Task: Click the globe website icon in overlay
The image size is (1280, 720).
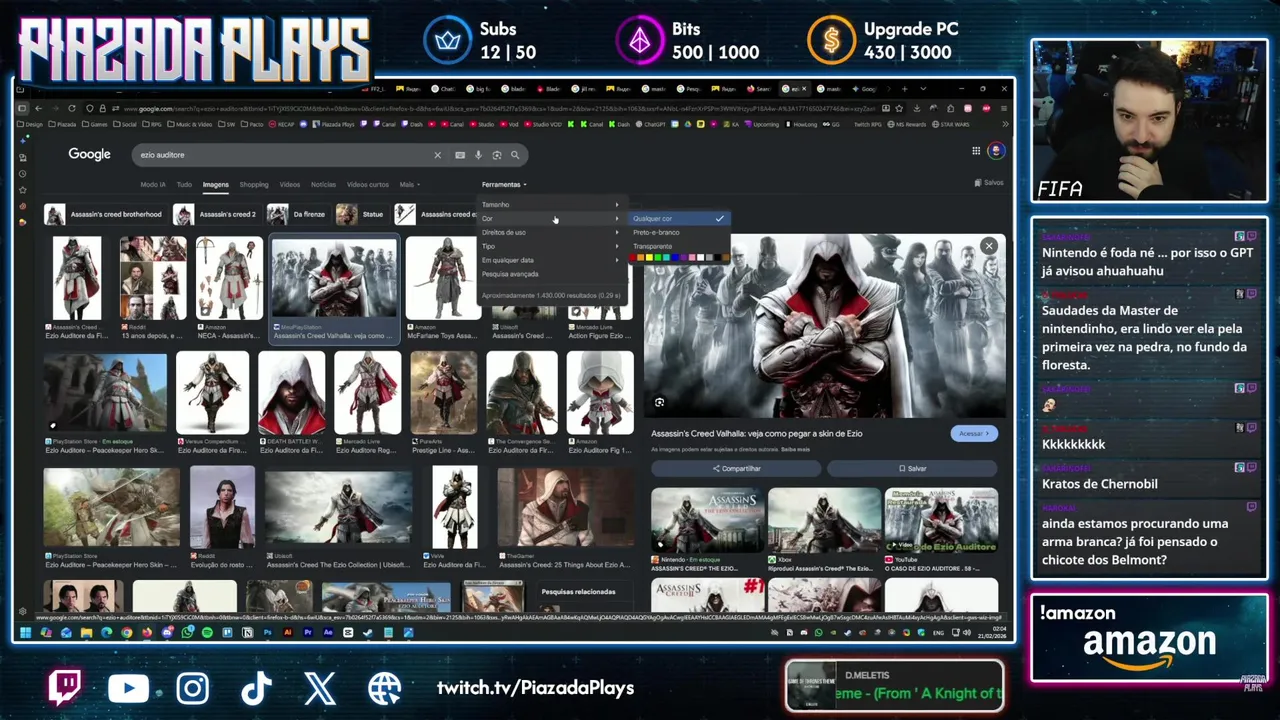Action: pyautogui.click(x=384, y=688)
